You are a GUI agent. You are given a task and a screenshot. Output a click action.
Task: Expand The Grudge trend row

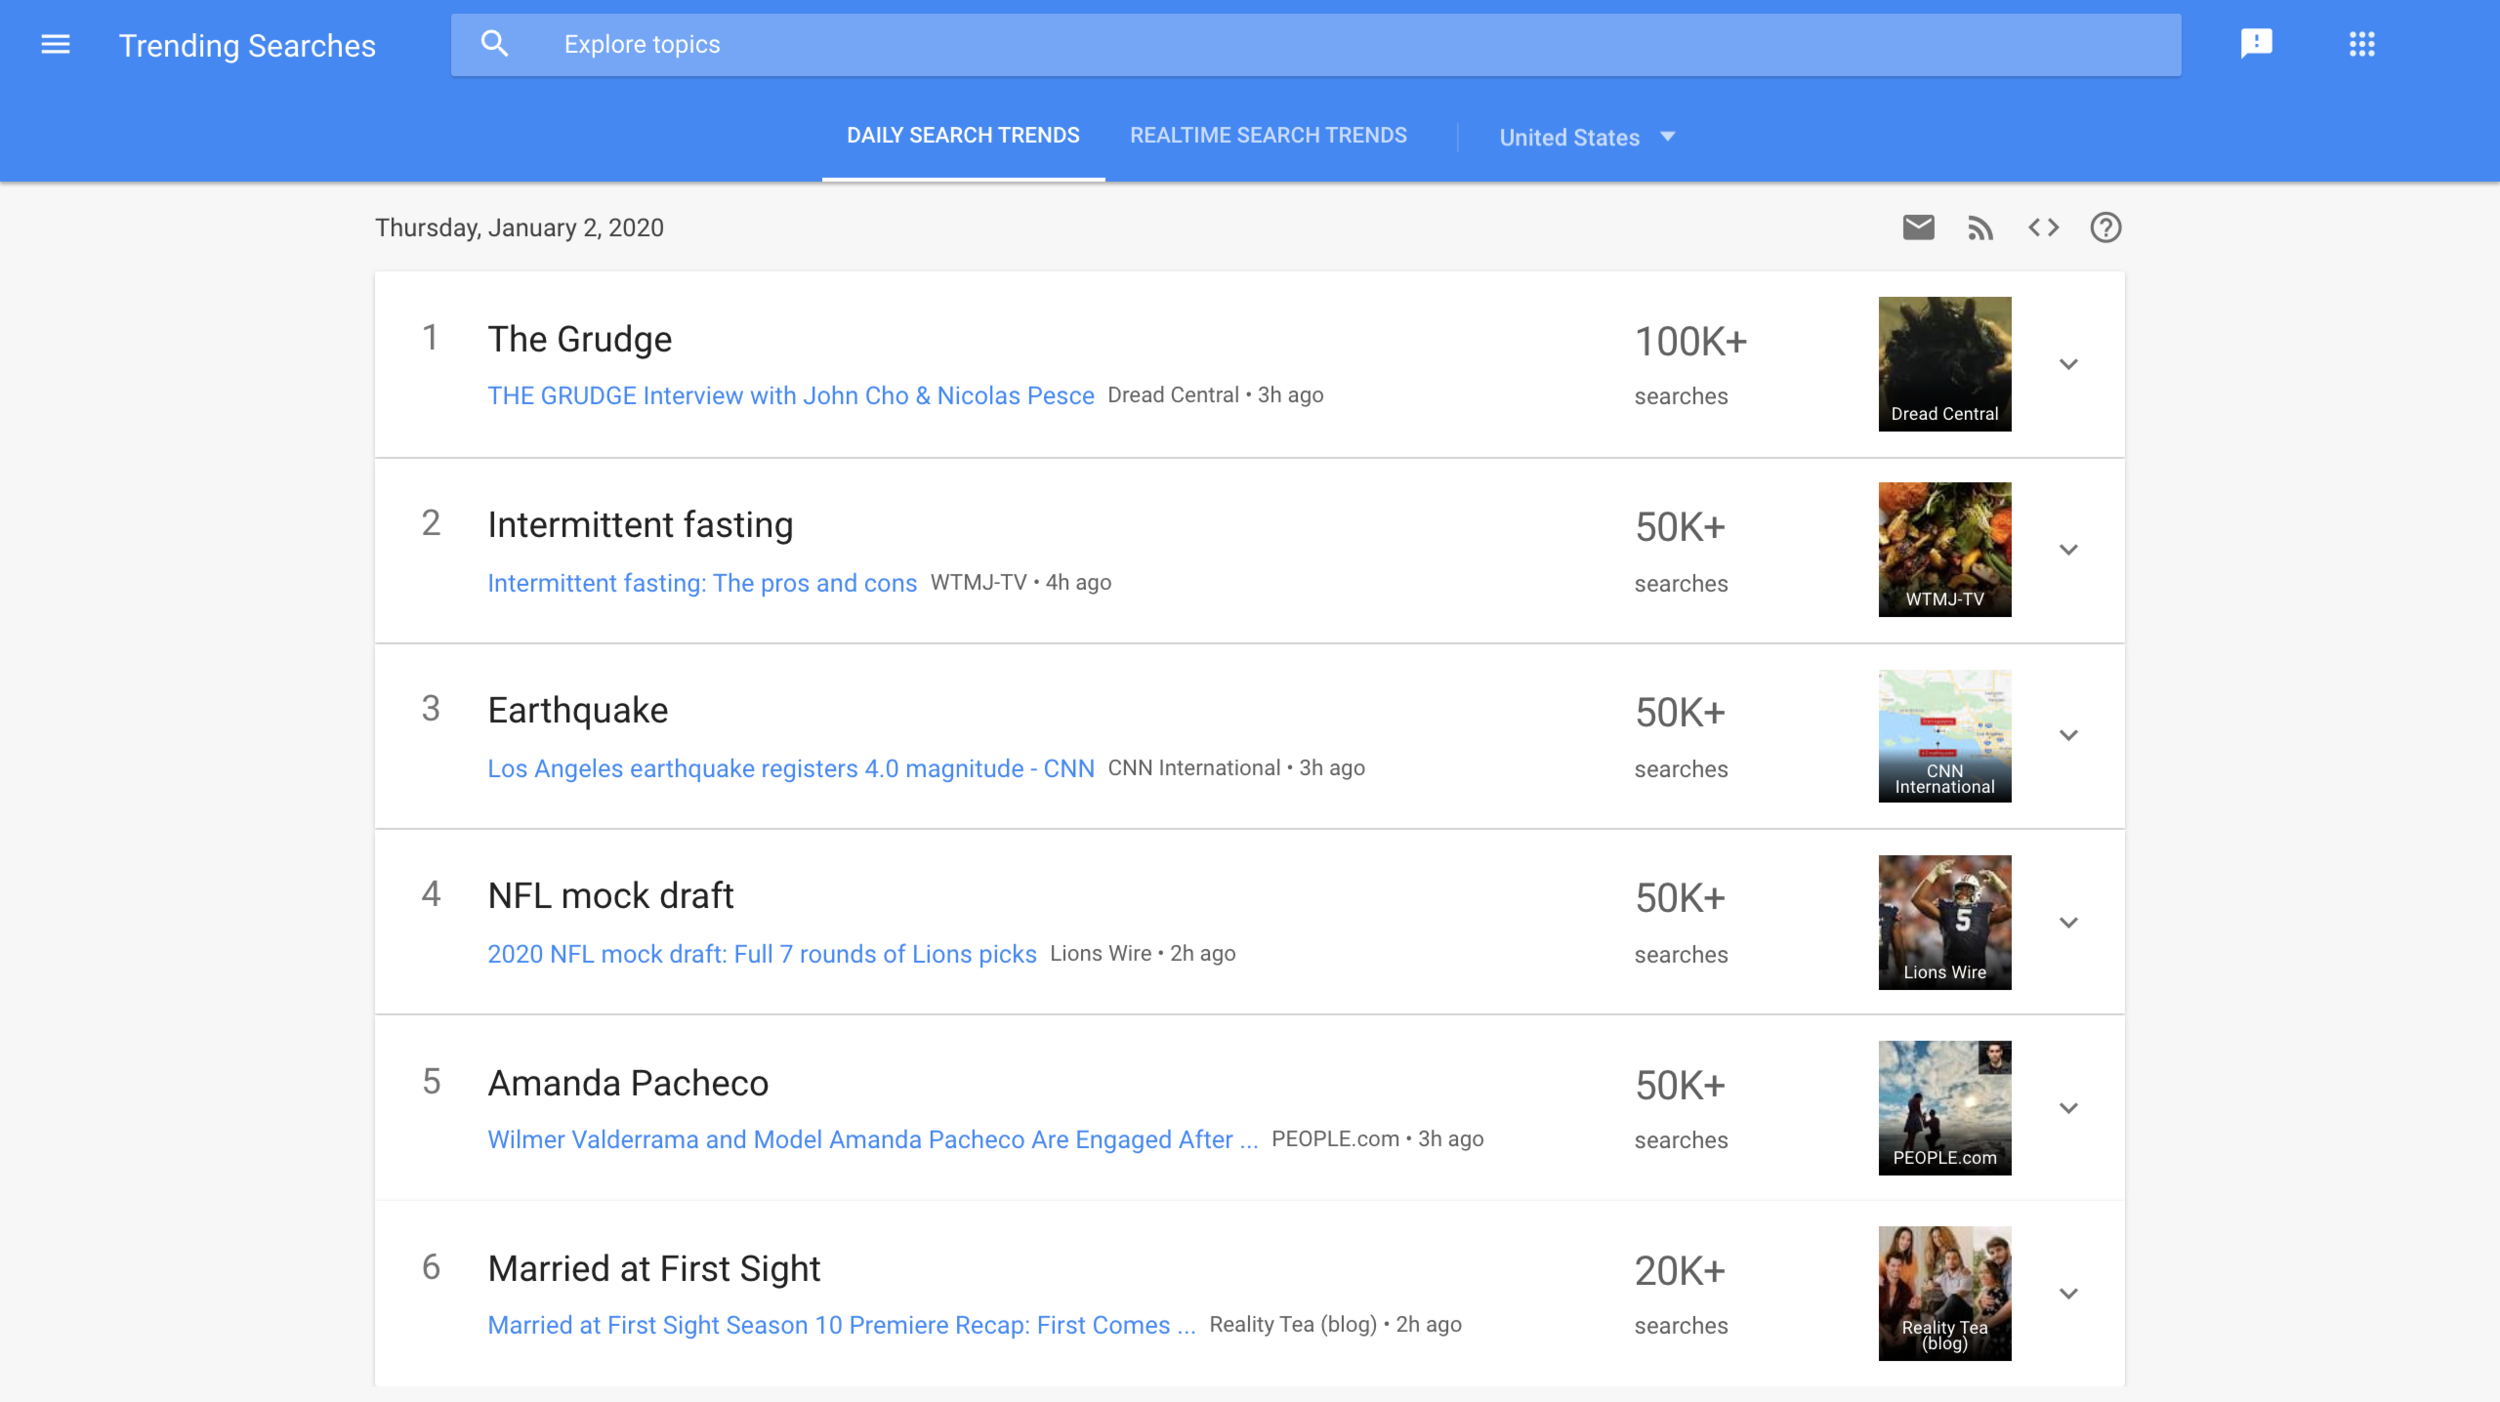[2068, 364]
